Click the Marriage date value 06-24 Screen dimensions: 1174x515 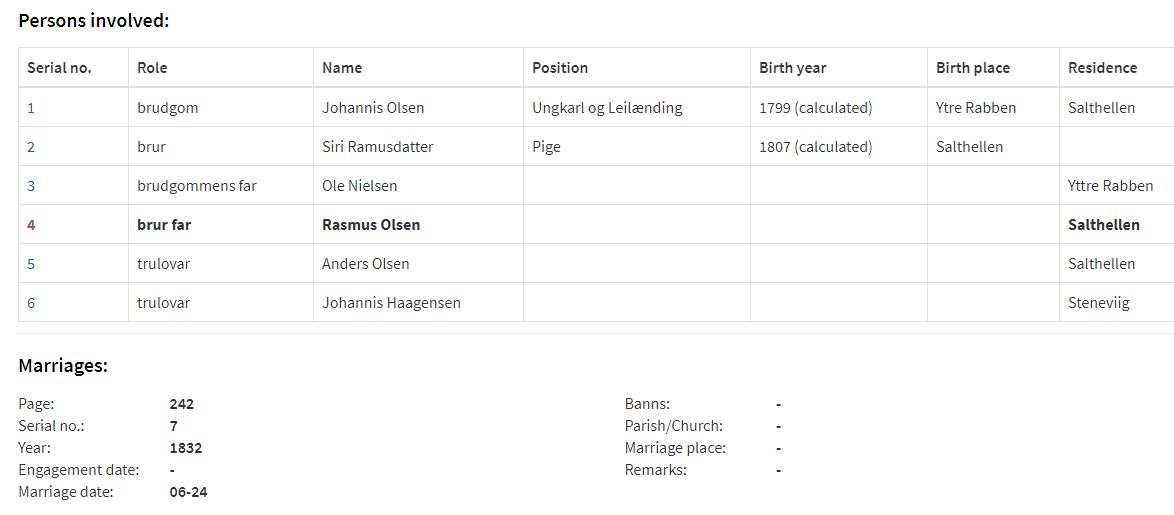(189, 493)
